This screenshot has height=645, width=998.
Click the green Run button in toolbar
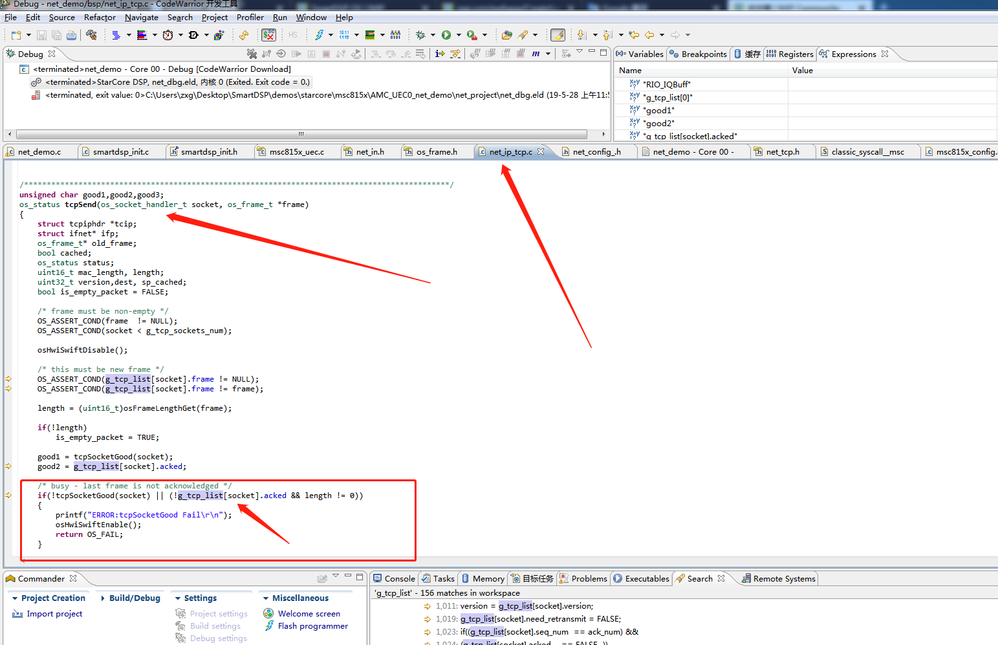pyautogui.click(x=446, y=35)
